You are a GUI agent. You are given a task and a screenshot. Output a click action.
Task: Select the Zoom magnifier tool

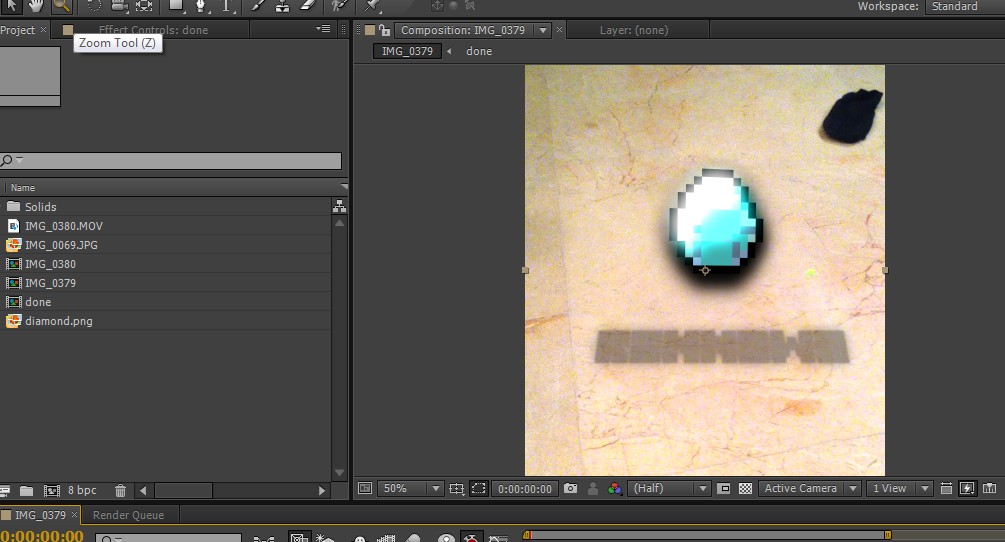pyautogui.click(x=61, y=6)
